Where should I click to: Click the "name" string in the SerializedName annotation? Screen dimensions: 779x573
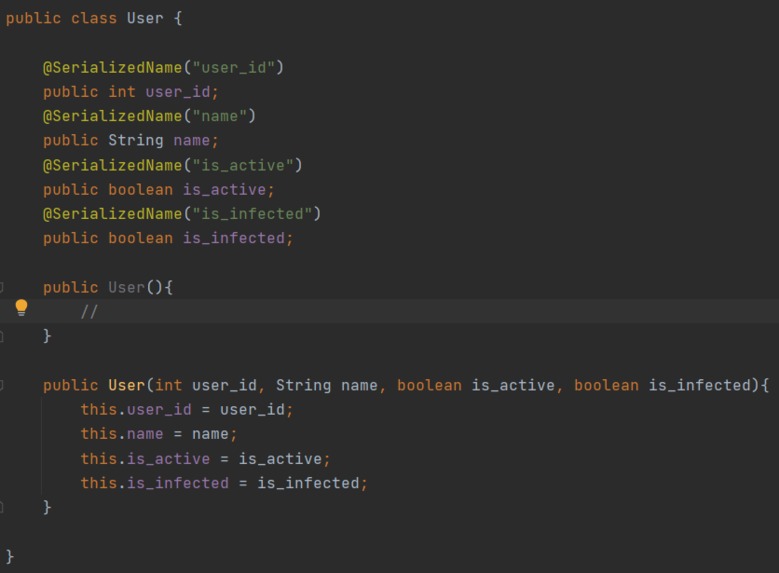(220, 116)
